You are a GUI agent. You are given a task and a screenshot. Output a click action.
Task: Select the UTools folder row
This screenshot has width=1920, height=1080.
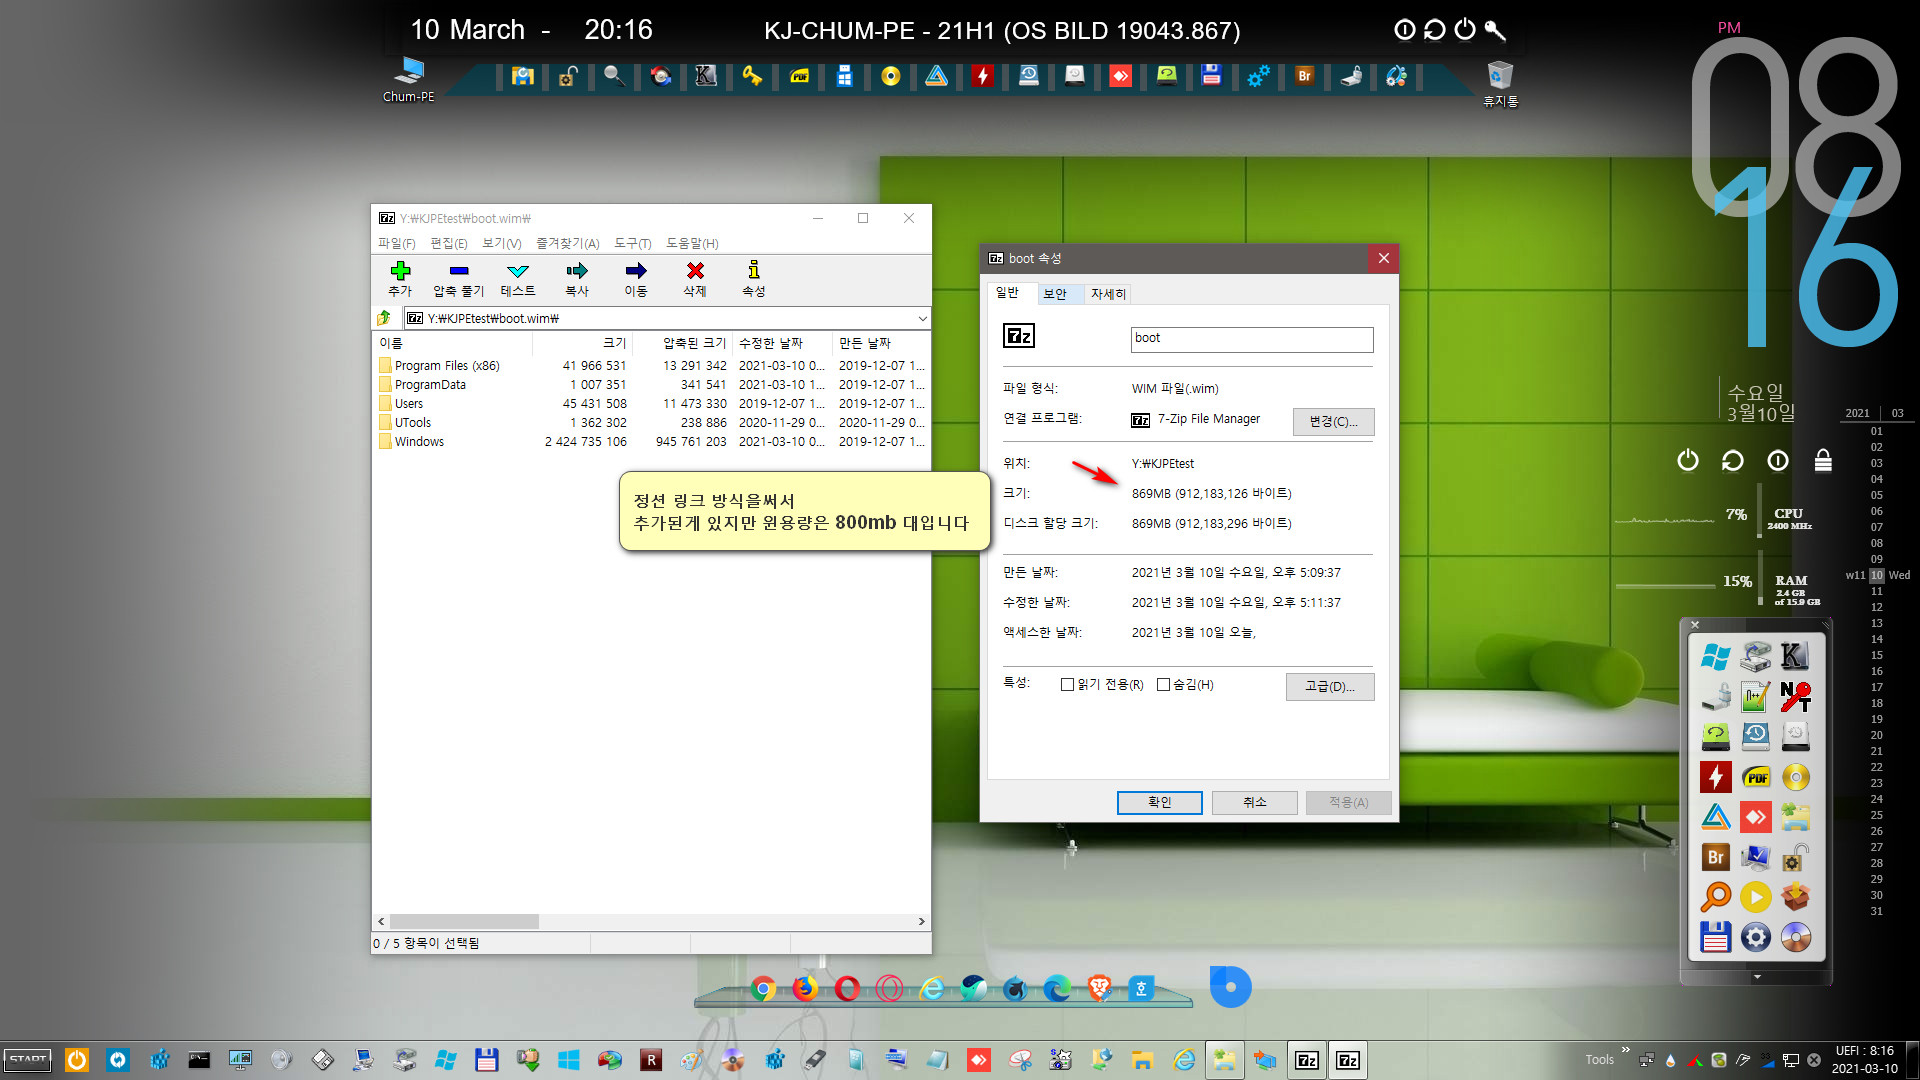[x=650, y=423]
